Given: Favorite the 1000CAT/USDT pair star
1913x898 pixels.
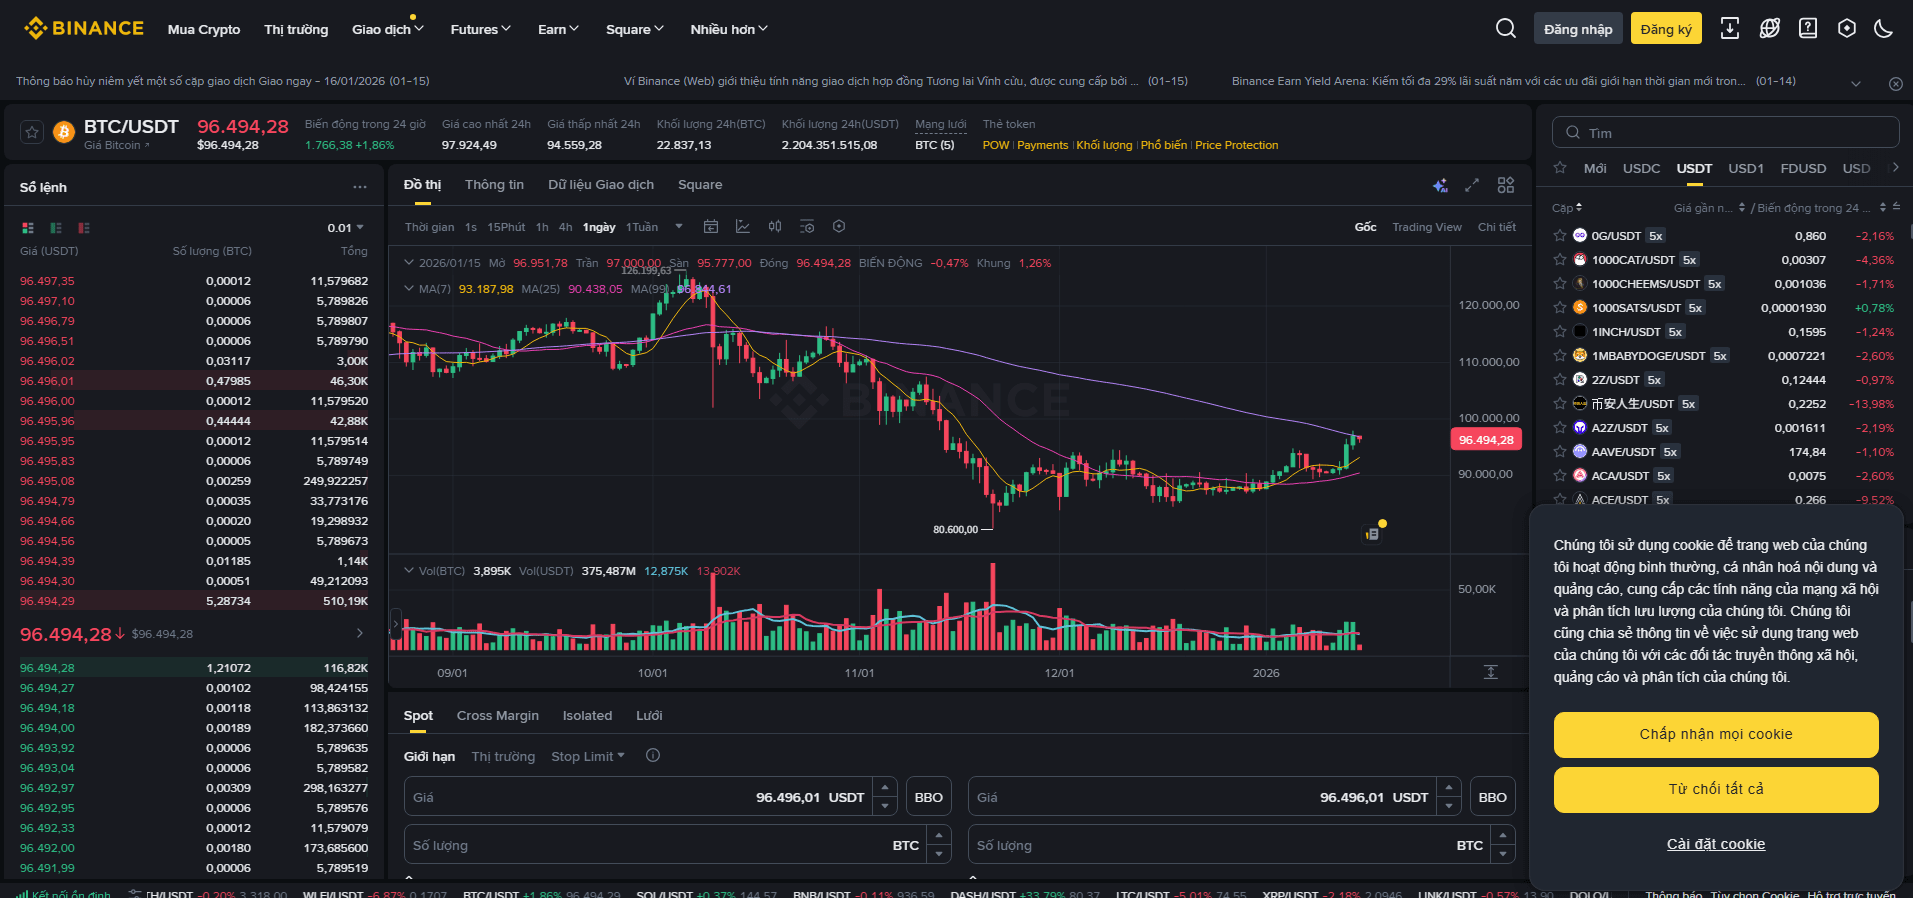Looking at the screenshot, I should point(1559,260).
